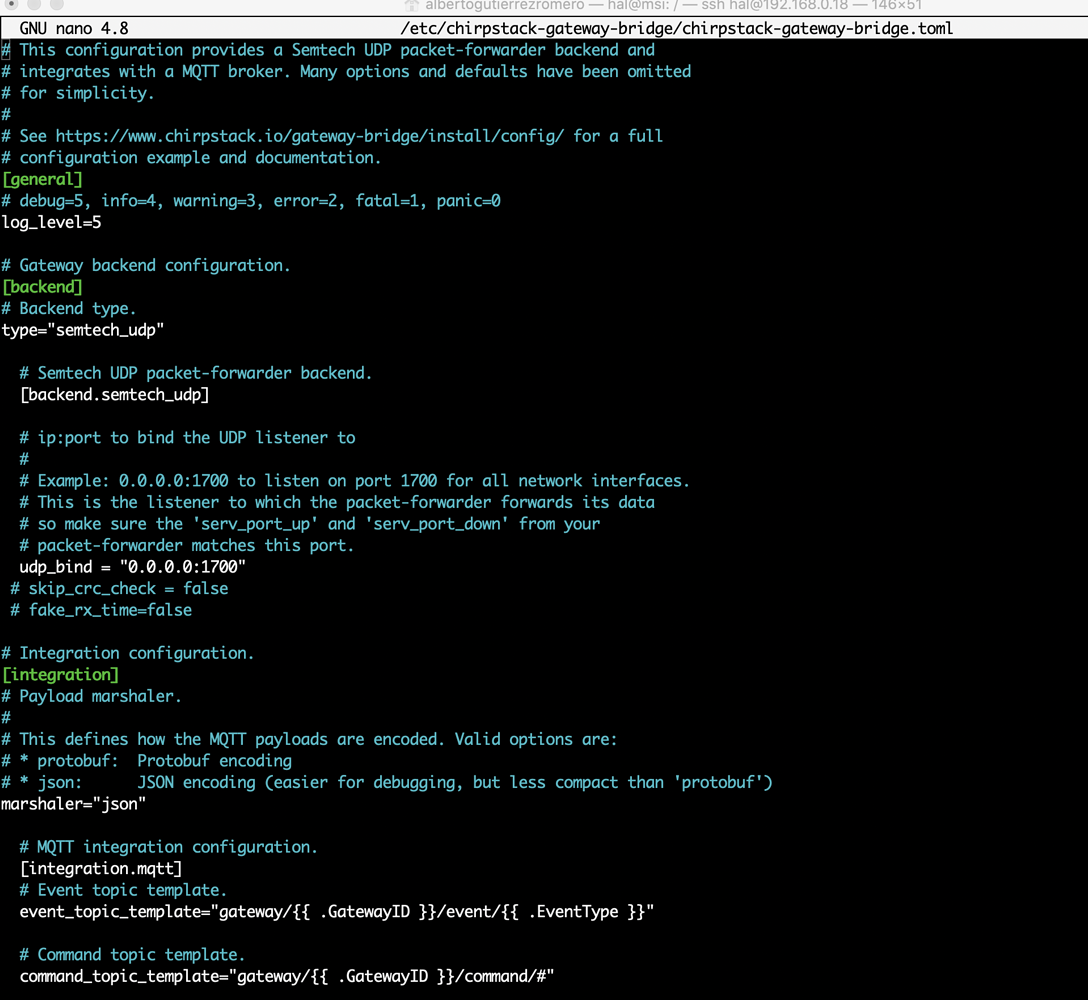Click the network icon in the title bar
1088x1000 pixels.
[x=413, y=7]
